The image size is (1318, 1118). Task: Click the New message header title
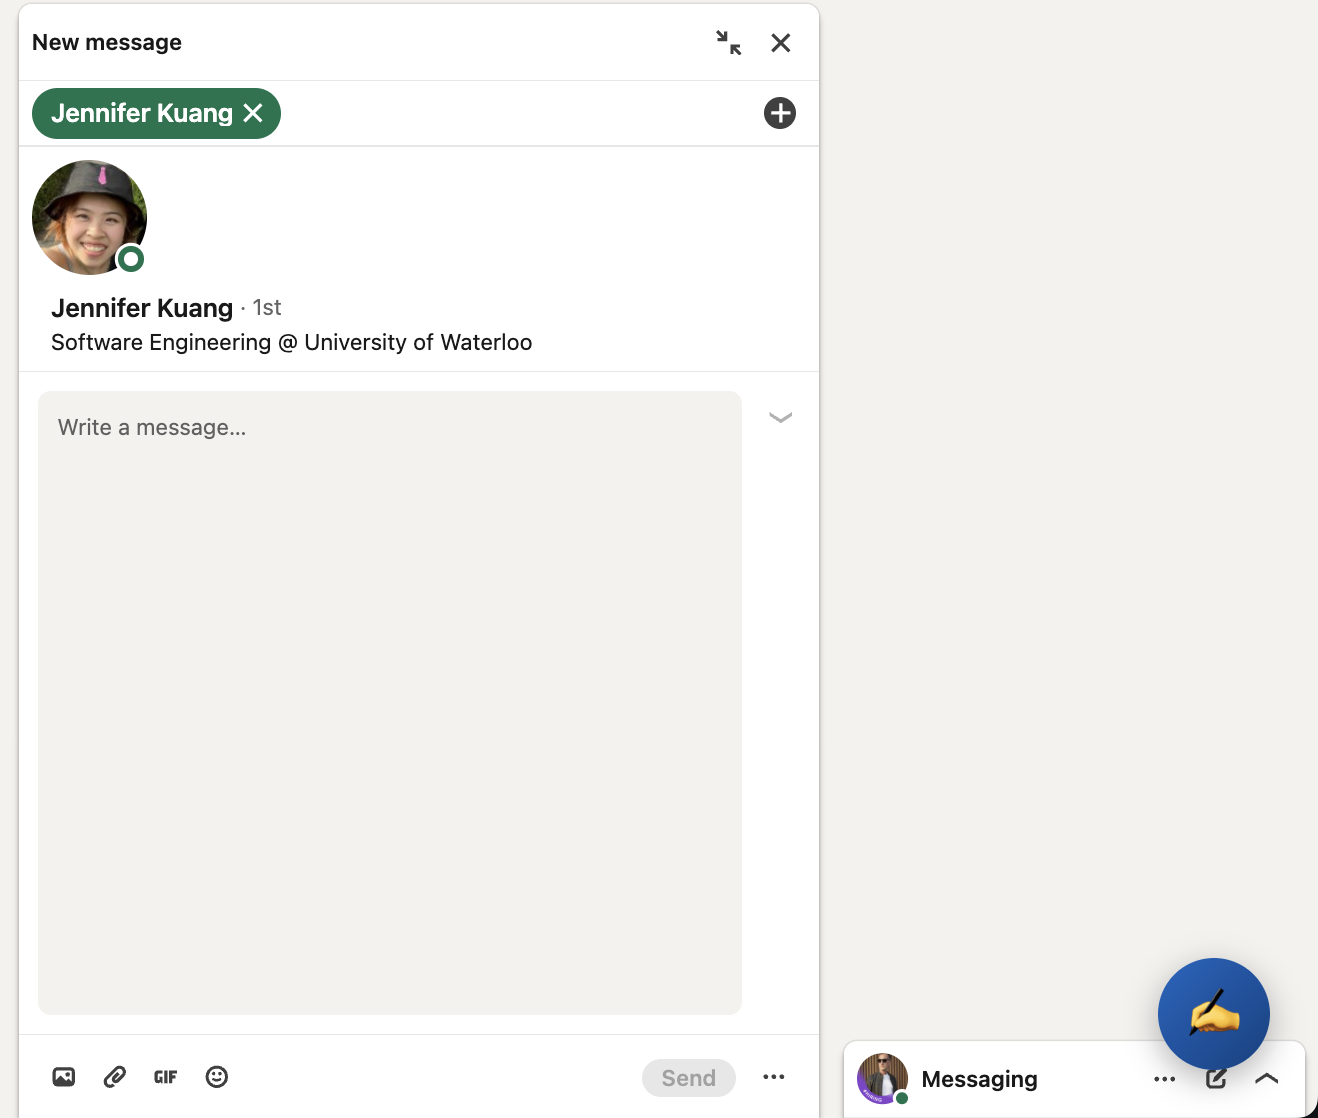click(107, 42)
